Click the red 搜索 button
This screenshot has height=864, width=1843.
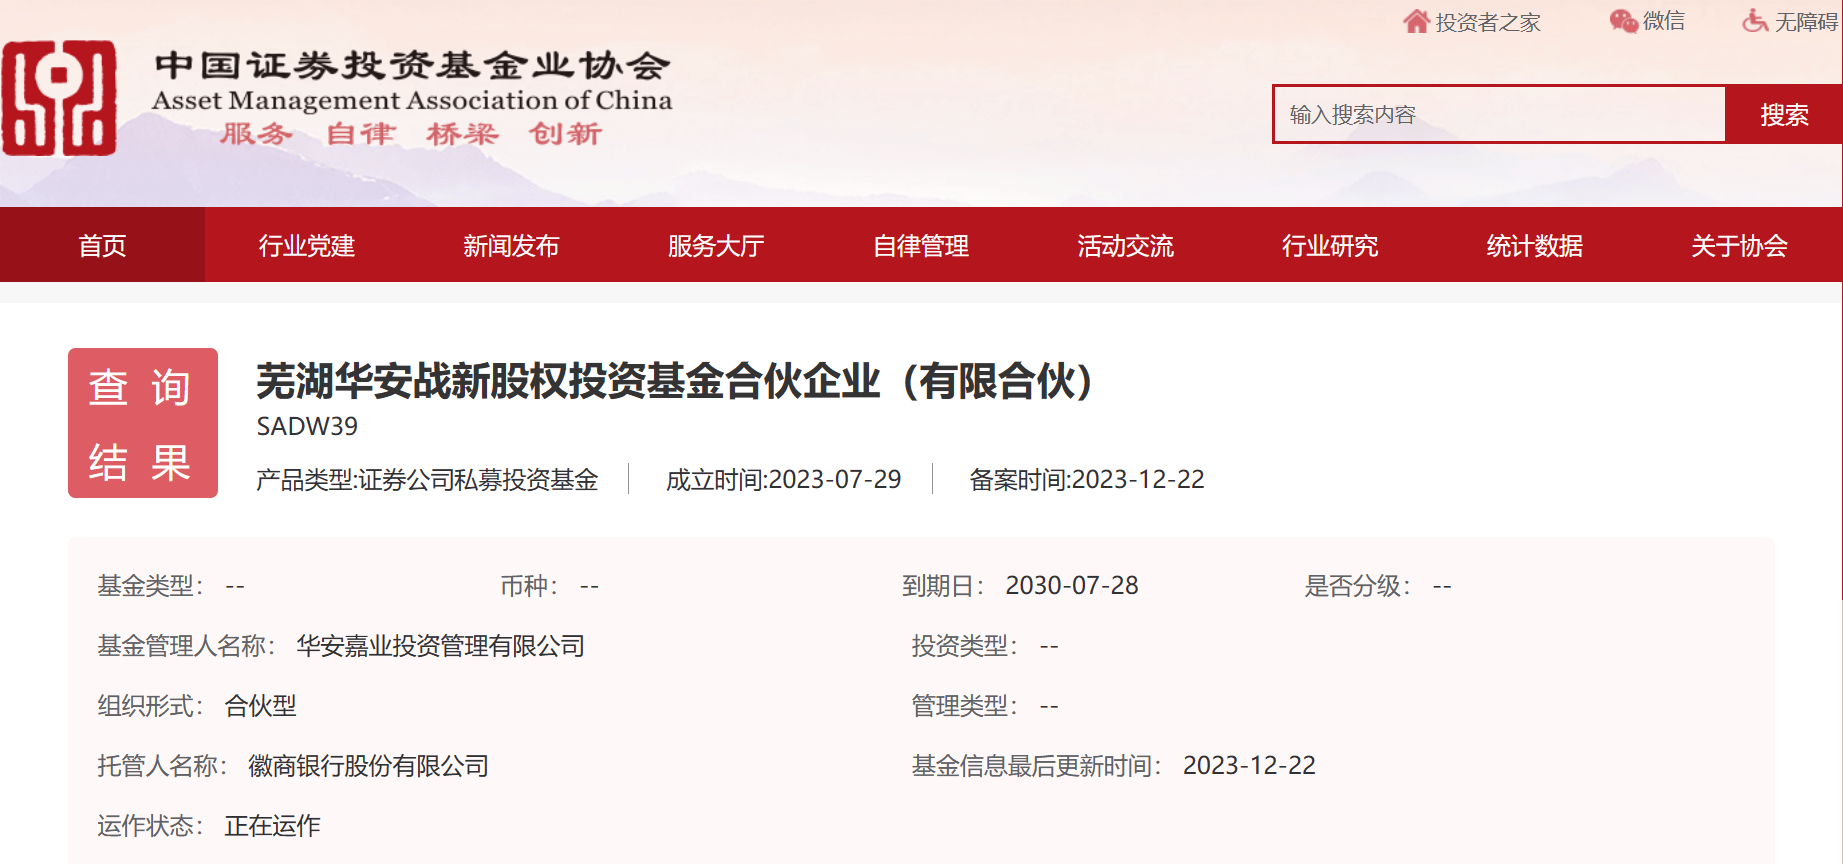coord(1784,114)
